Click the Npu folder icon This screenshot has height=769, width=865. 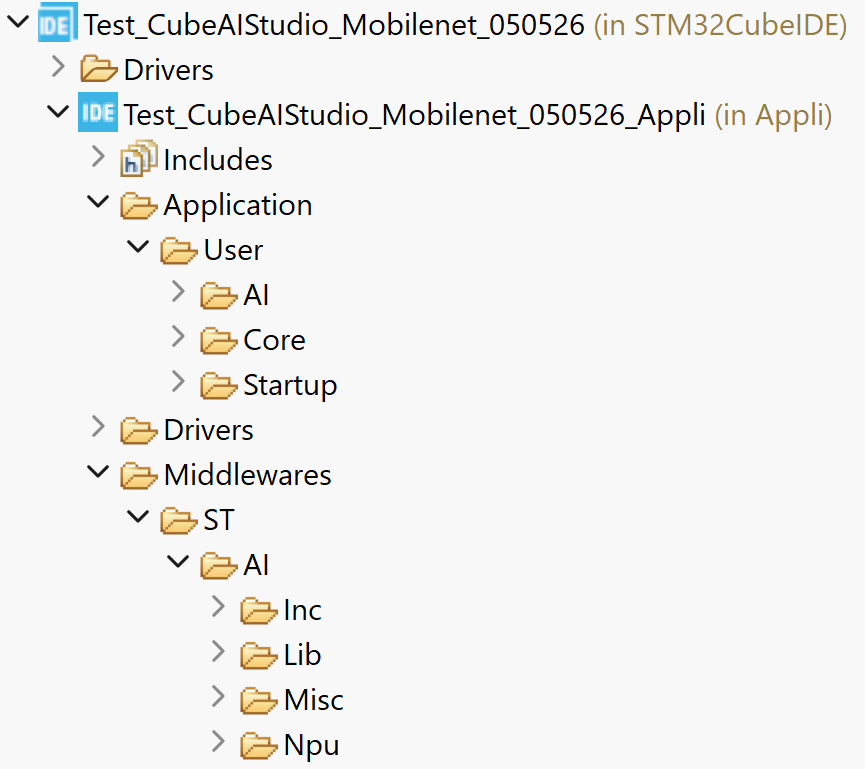click(259, 745)
